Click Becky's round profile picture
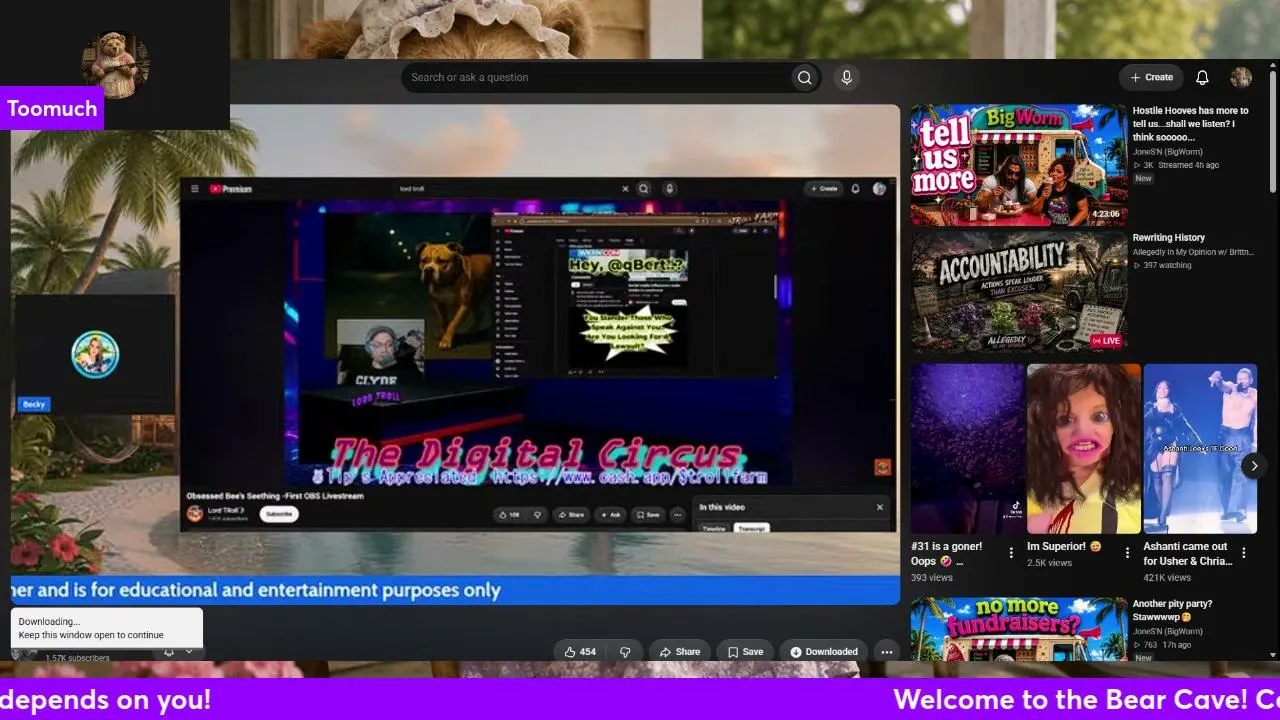This screenshot has height=720, width=1280. coord(95,354)
